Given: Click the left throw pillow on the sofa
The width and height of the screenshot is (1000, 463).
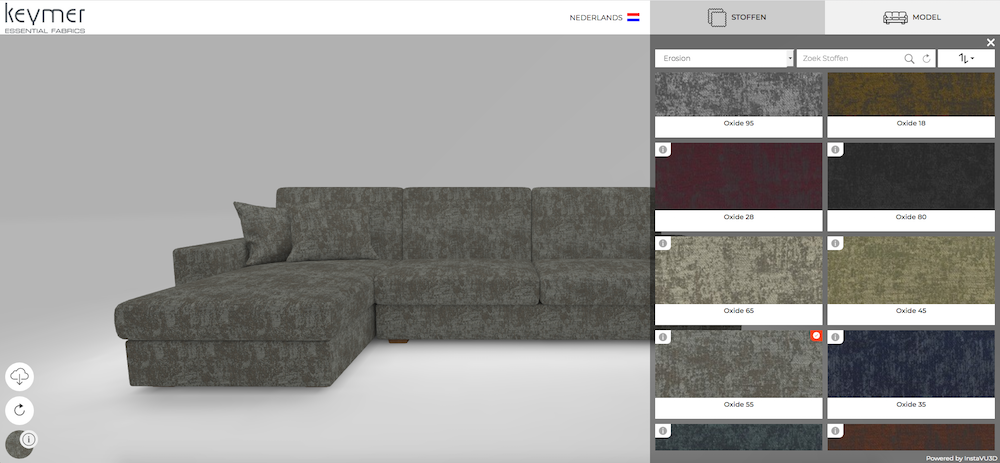Looking at the screenshot, I should point(261,233).
